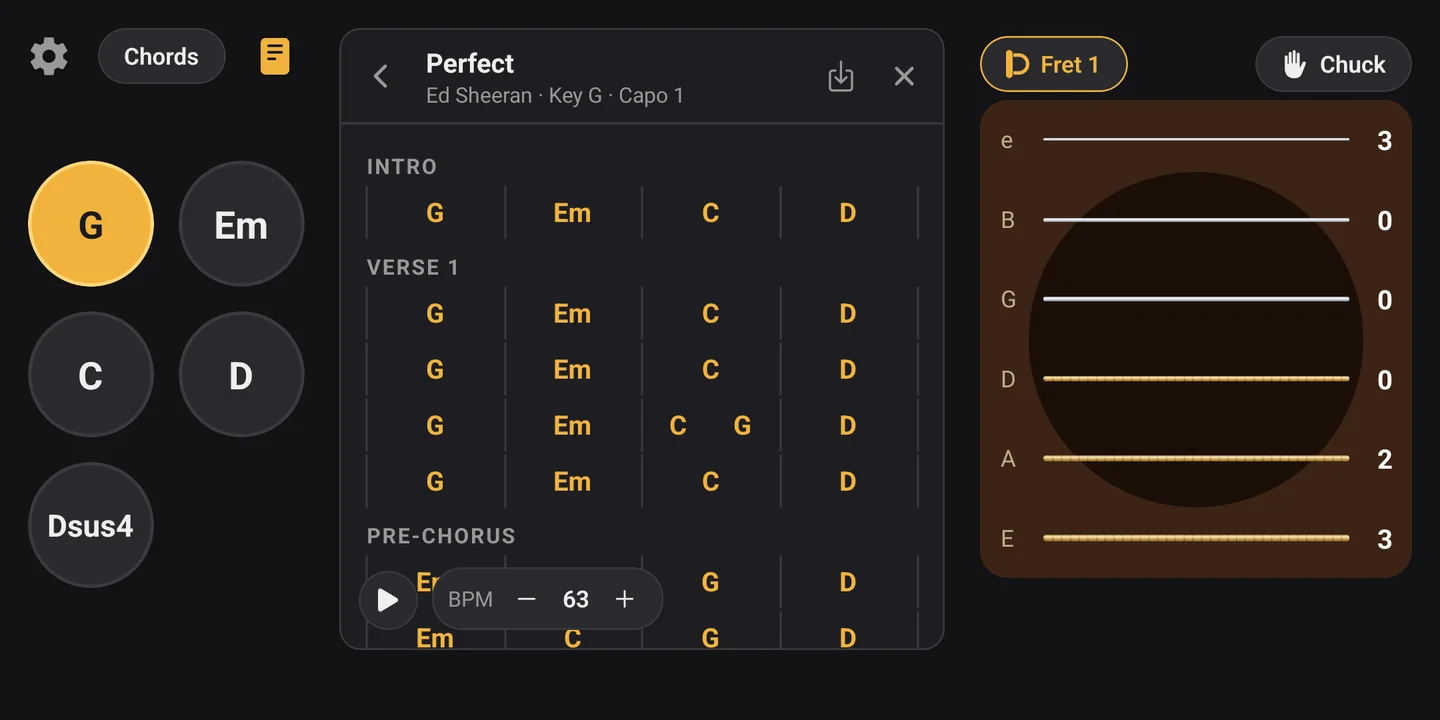The height and width of the screenshot is (720, 1440).
Task: Click the PRE-CHORUS section heading
Action: point(441,536)
